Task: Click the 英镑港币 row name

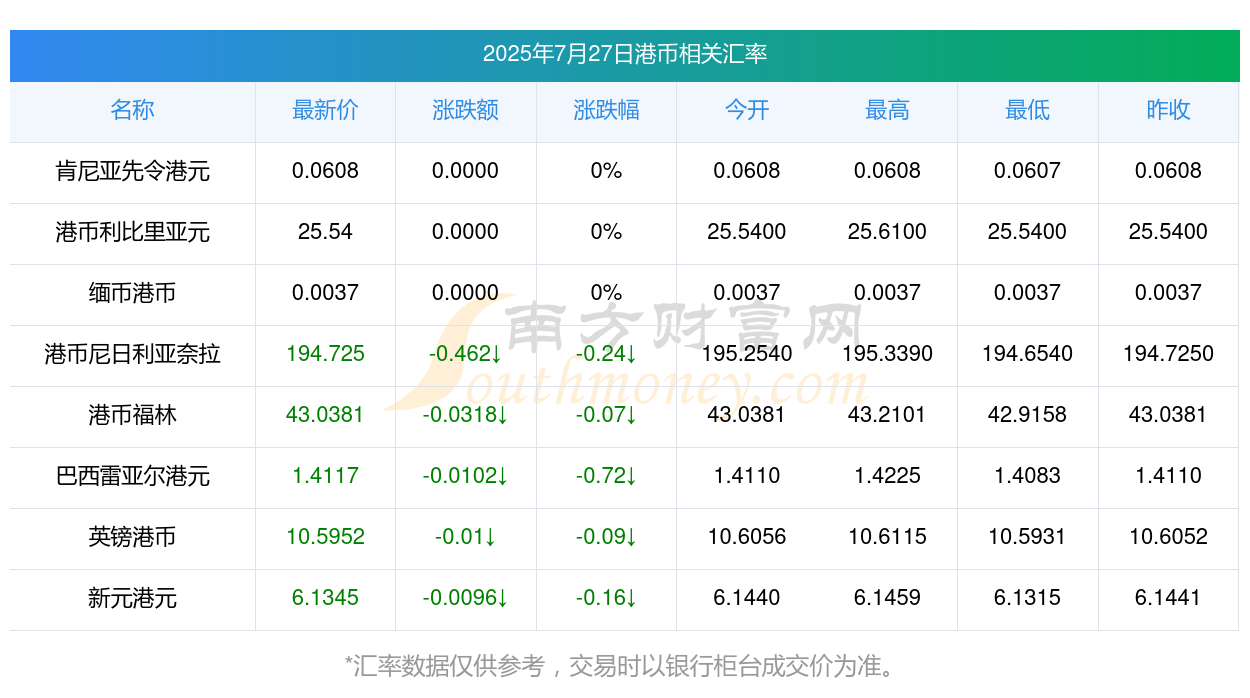Action: (132, 537)
